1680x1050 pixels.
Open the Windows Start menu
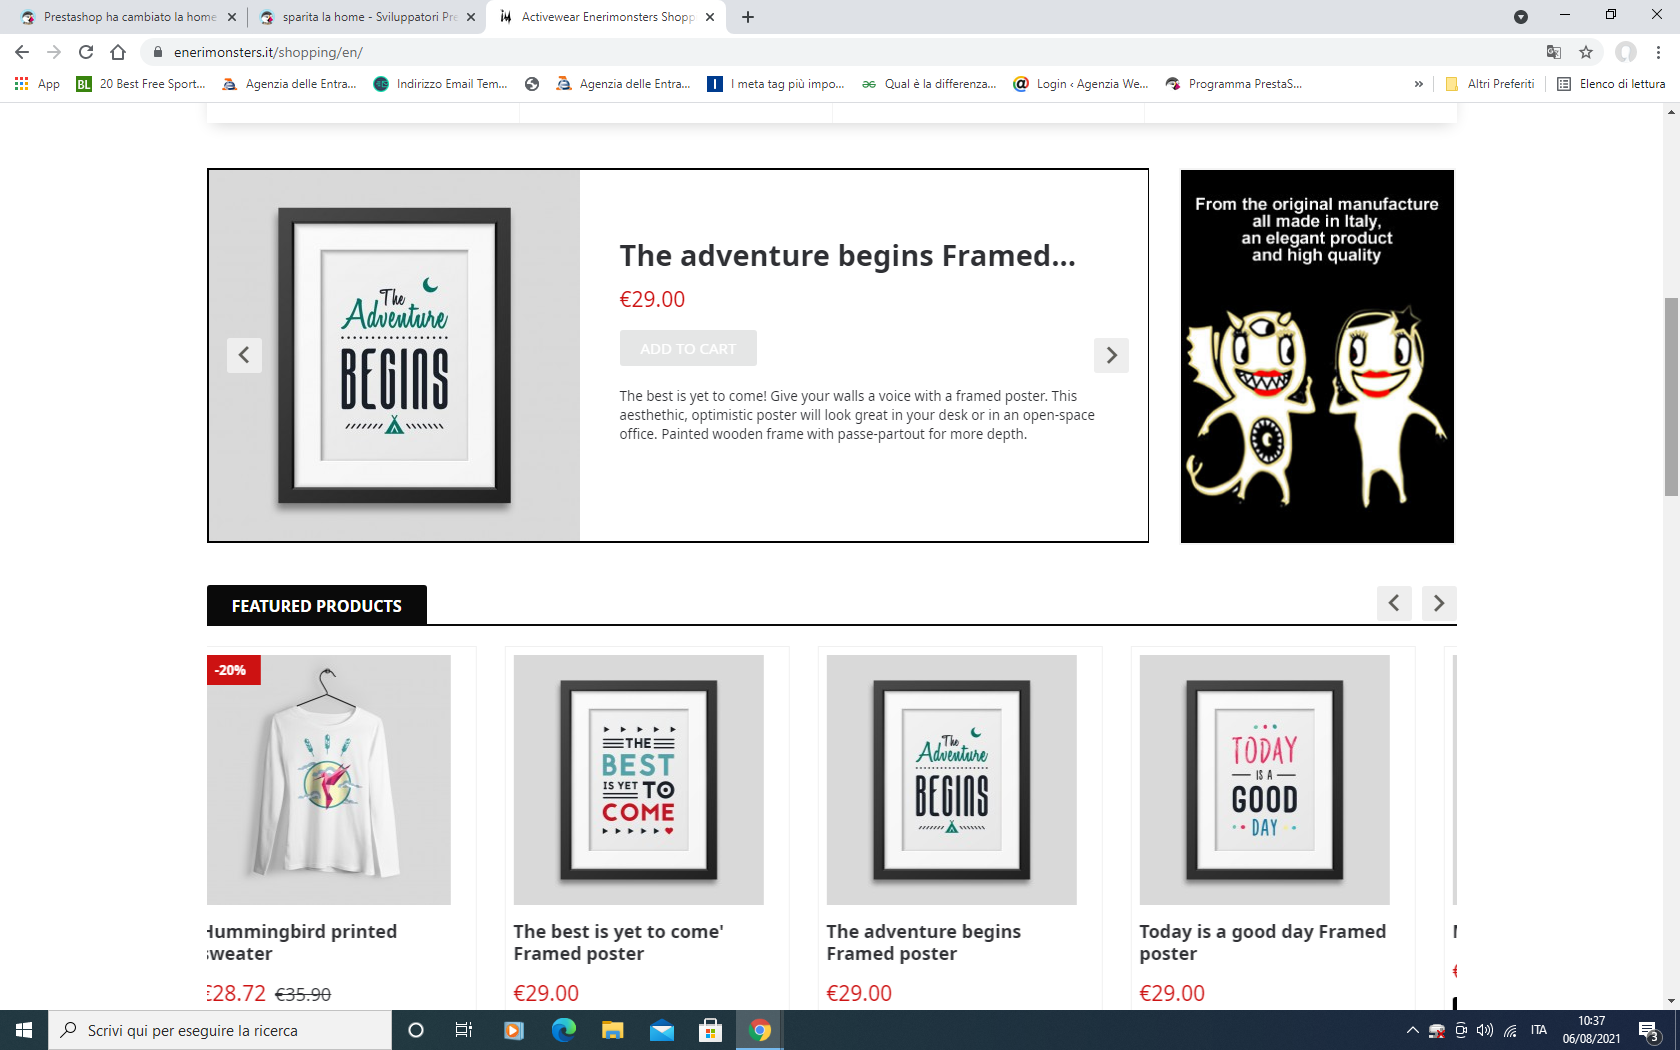click(24, 1030)
